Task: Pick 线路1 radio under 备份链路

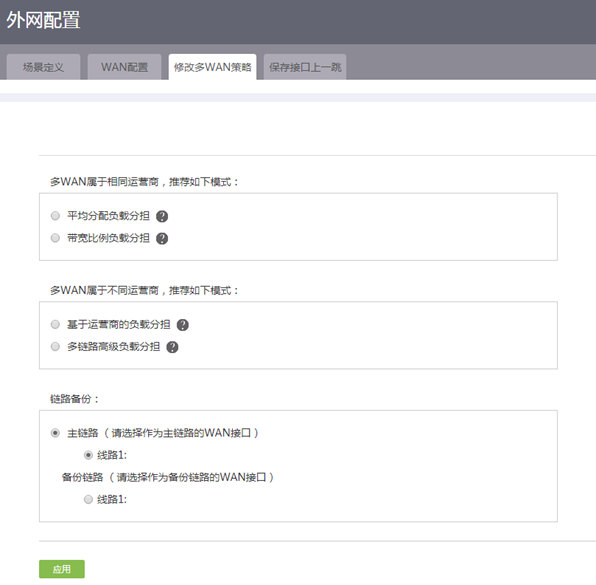Action: pyautogui.click(x=88, y=499)
